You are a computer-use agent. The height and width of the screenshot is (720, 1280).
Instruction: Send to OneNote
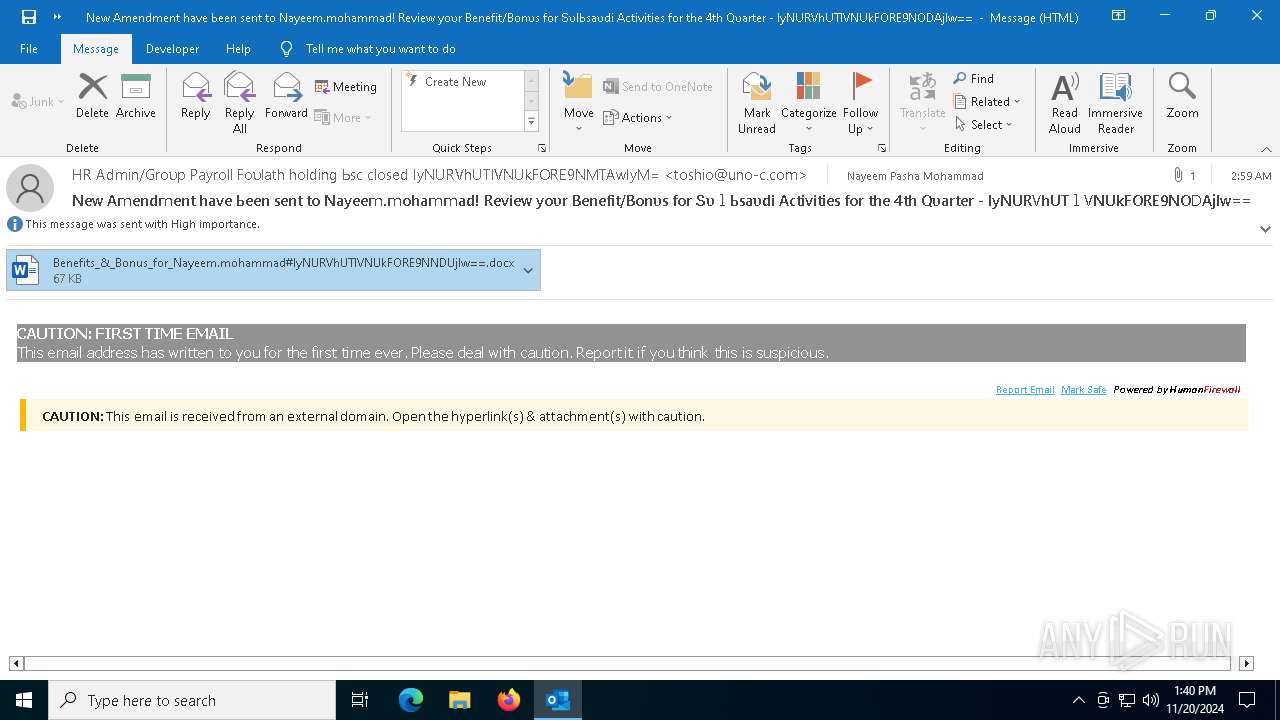tap(658, 87)
